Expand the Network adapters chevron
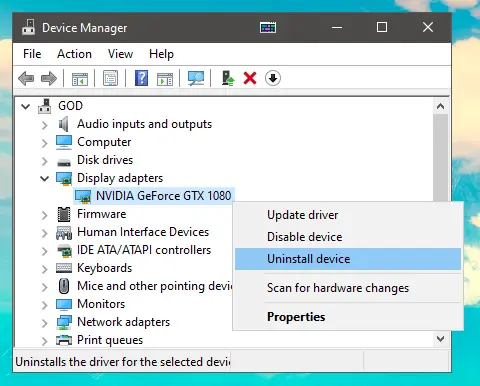Image resolution: width=480 pixels, height=386 pixels. [45, 323]
